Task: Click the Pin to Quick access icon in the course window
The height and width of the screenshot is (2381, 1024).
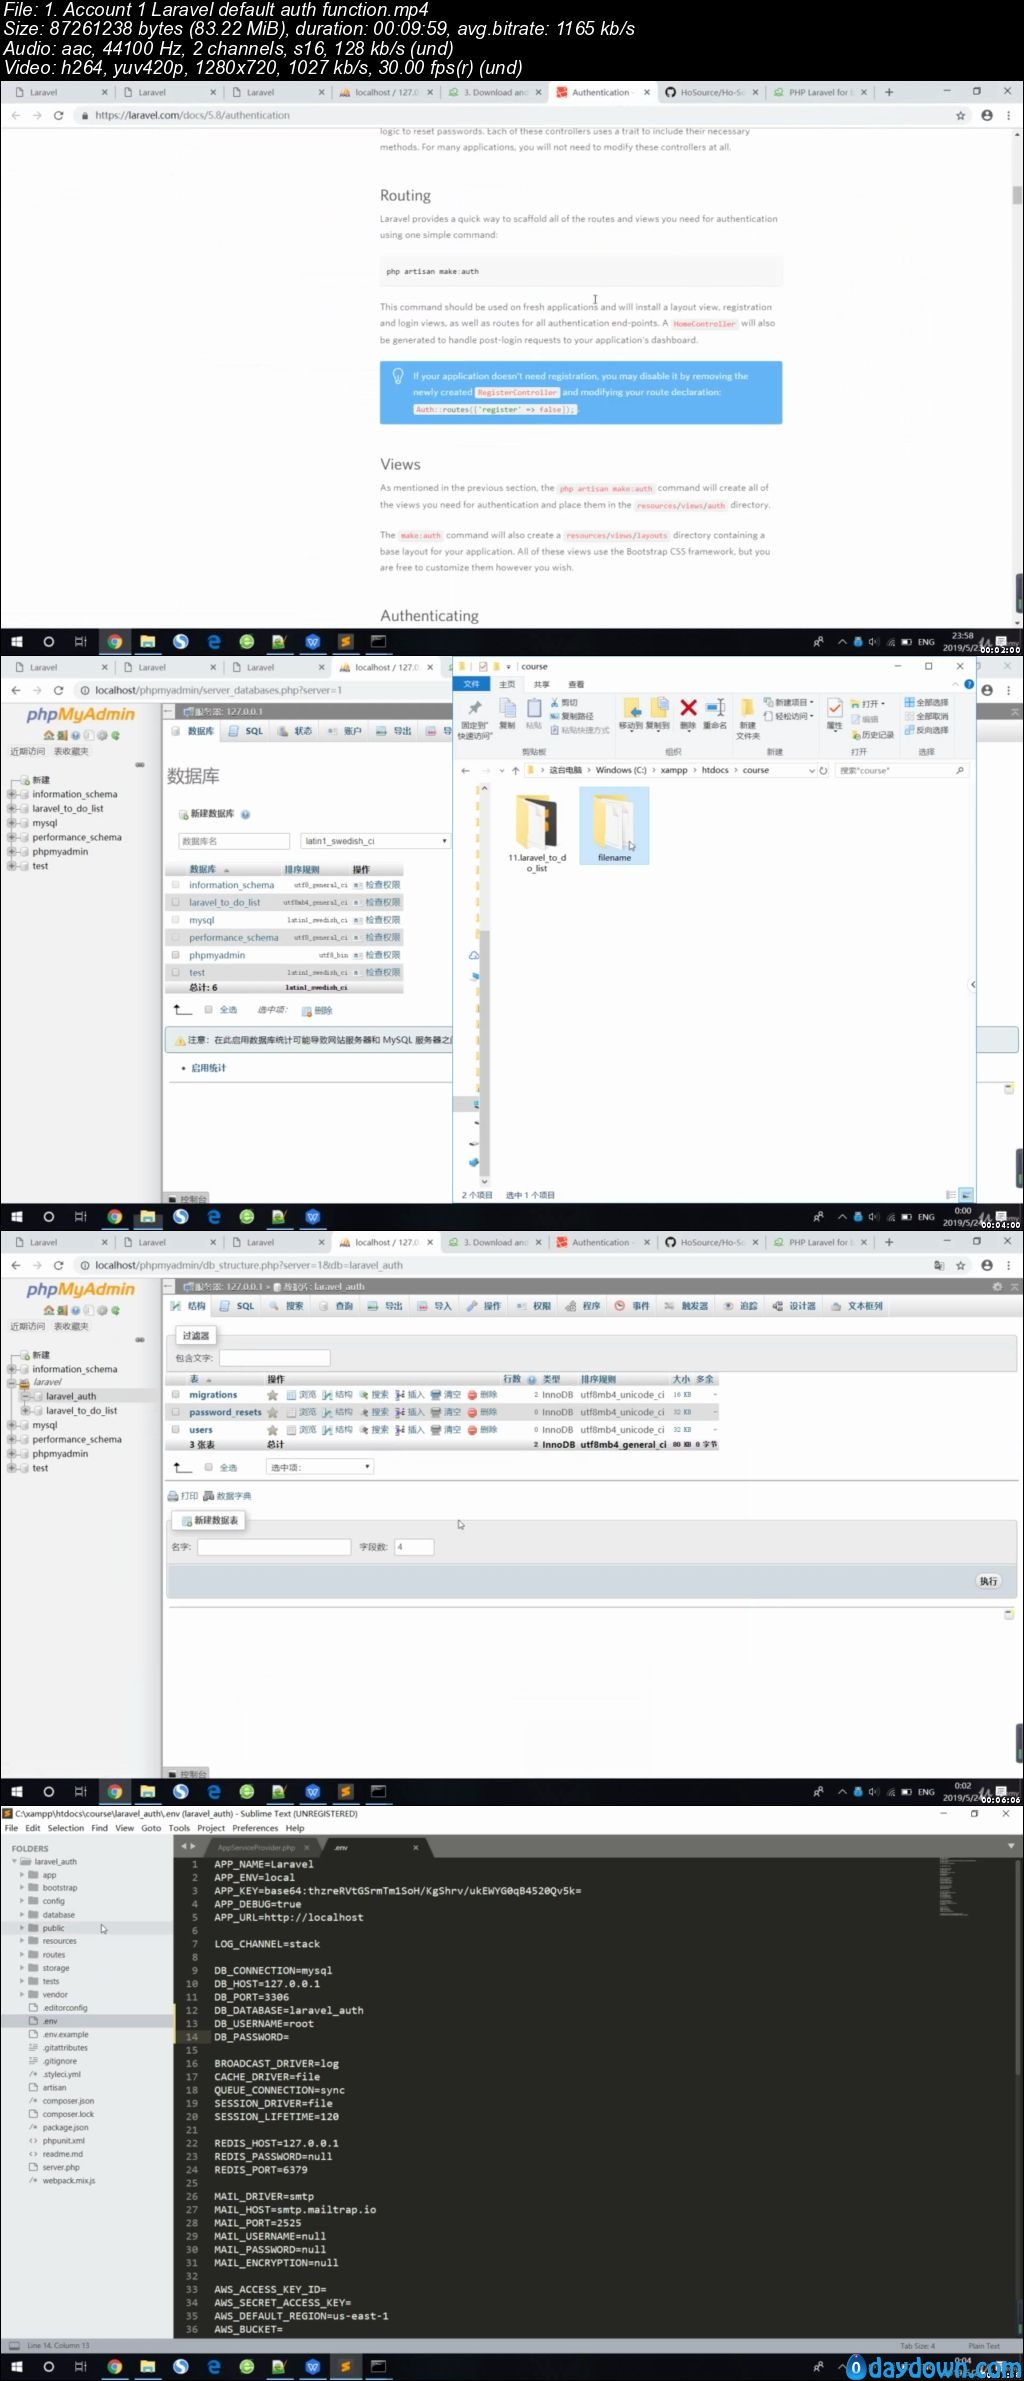Action: pos(473,708)
